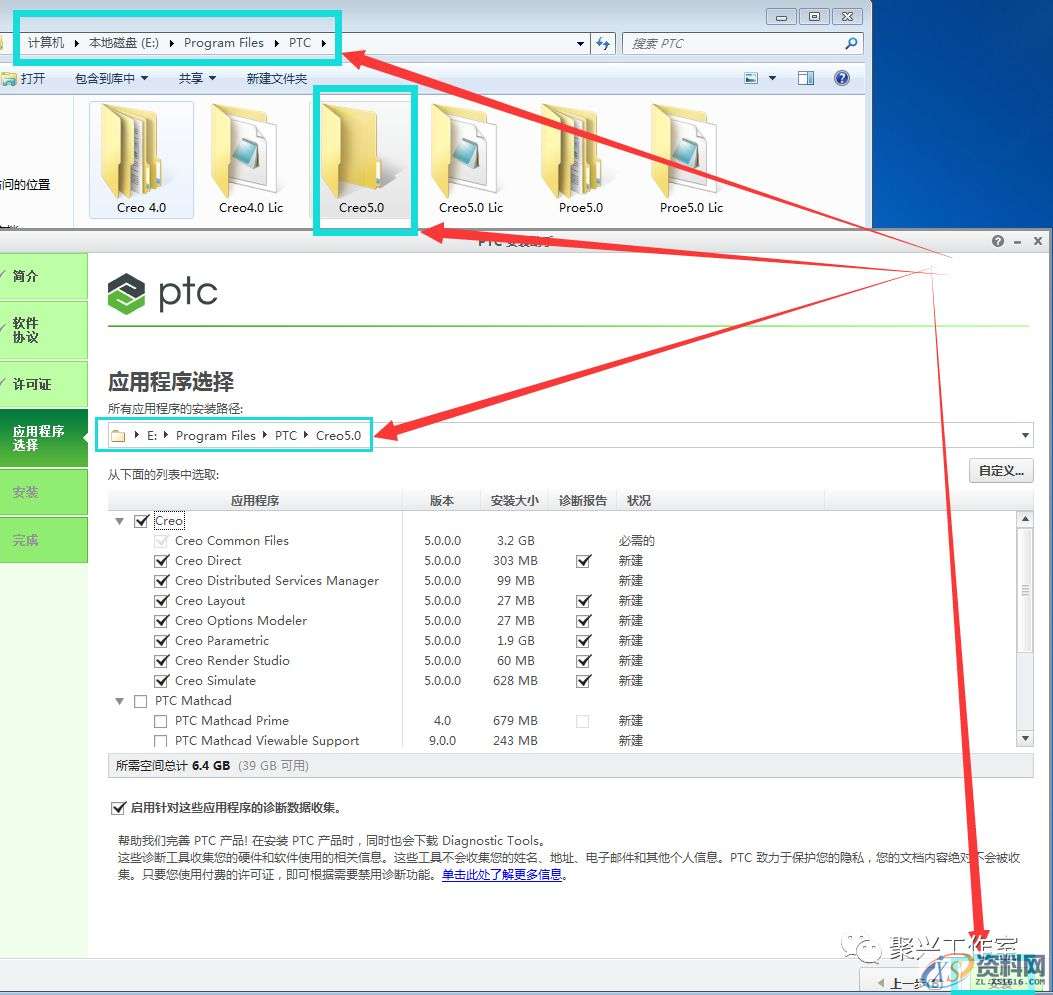The width and height of the screenshot is (1053, 995).
Task: Click the blue help icon in Explorer toolbar
Action: tap(840, 77)
